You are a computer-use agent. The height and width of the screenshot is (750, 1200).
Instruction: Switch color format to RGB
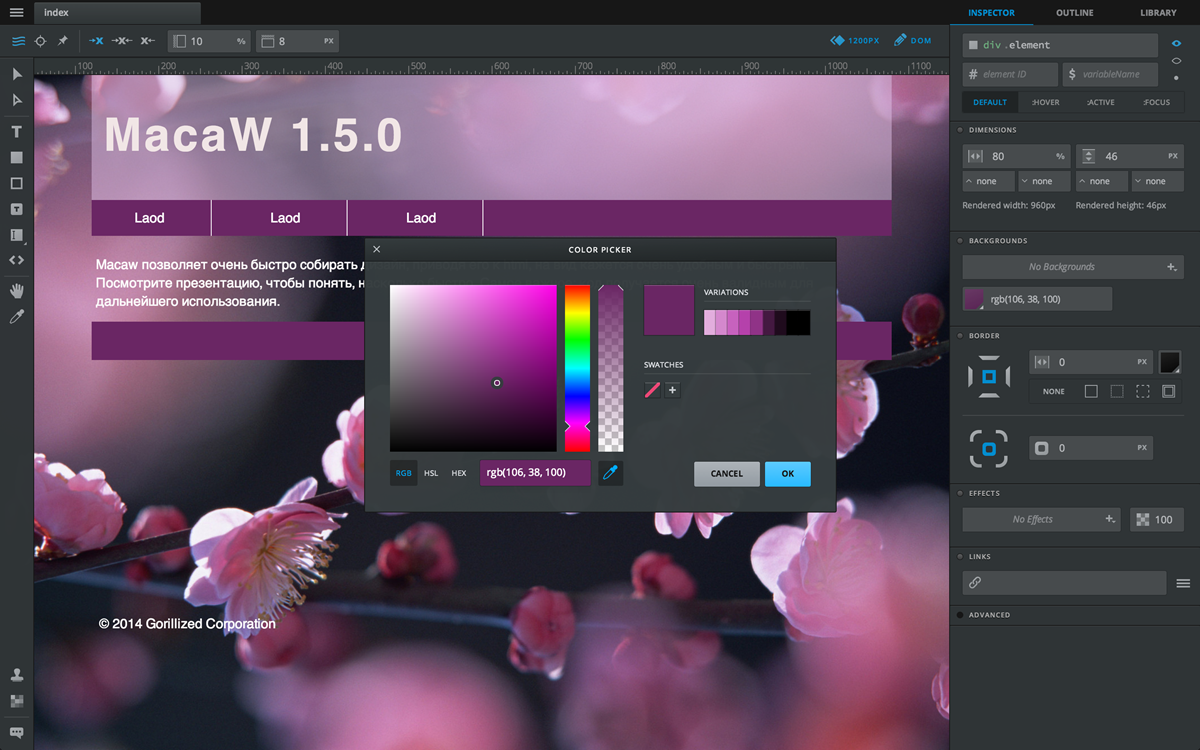point(404,473)
